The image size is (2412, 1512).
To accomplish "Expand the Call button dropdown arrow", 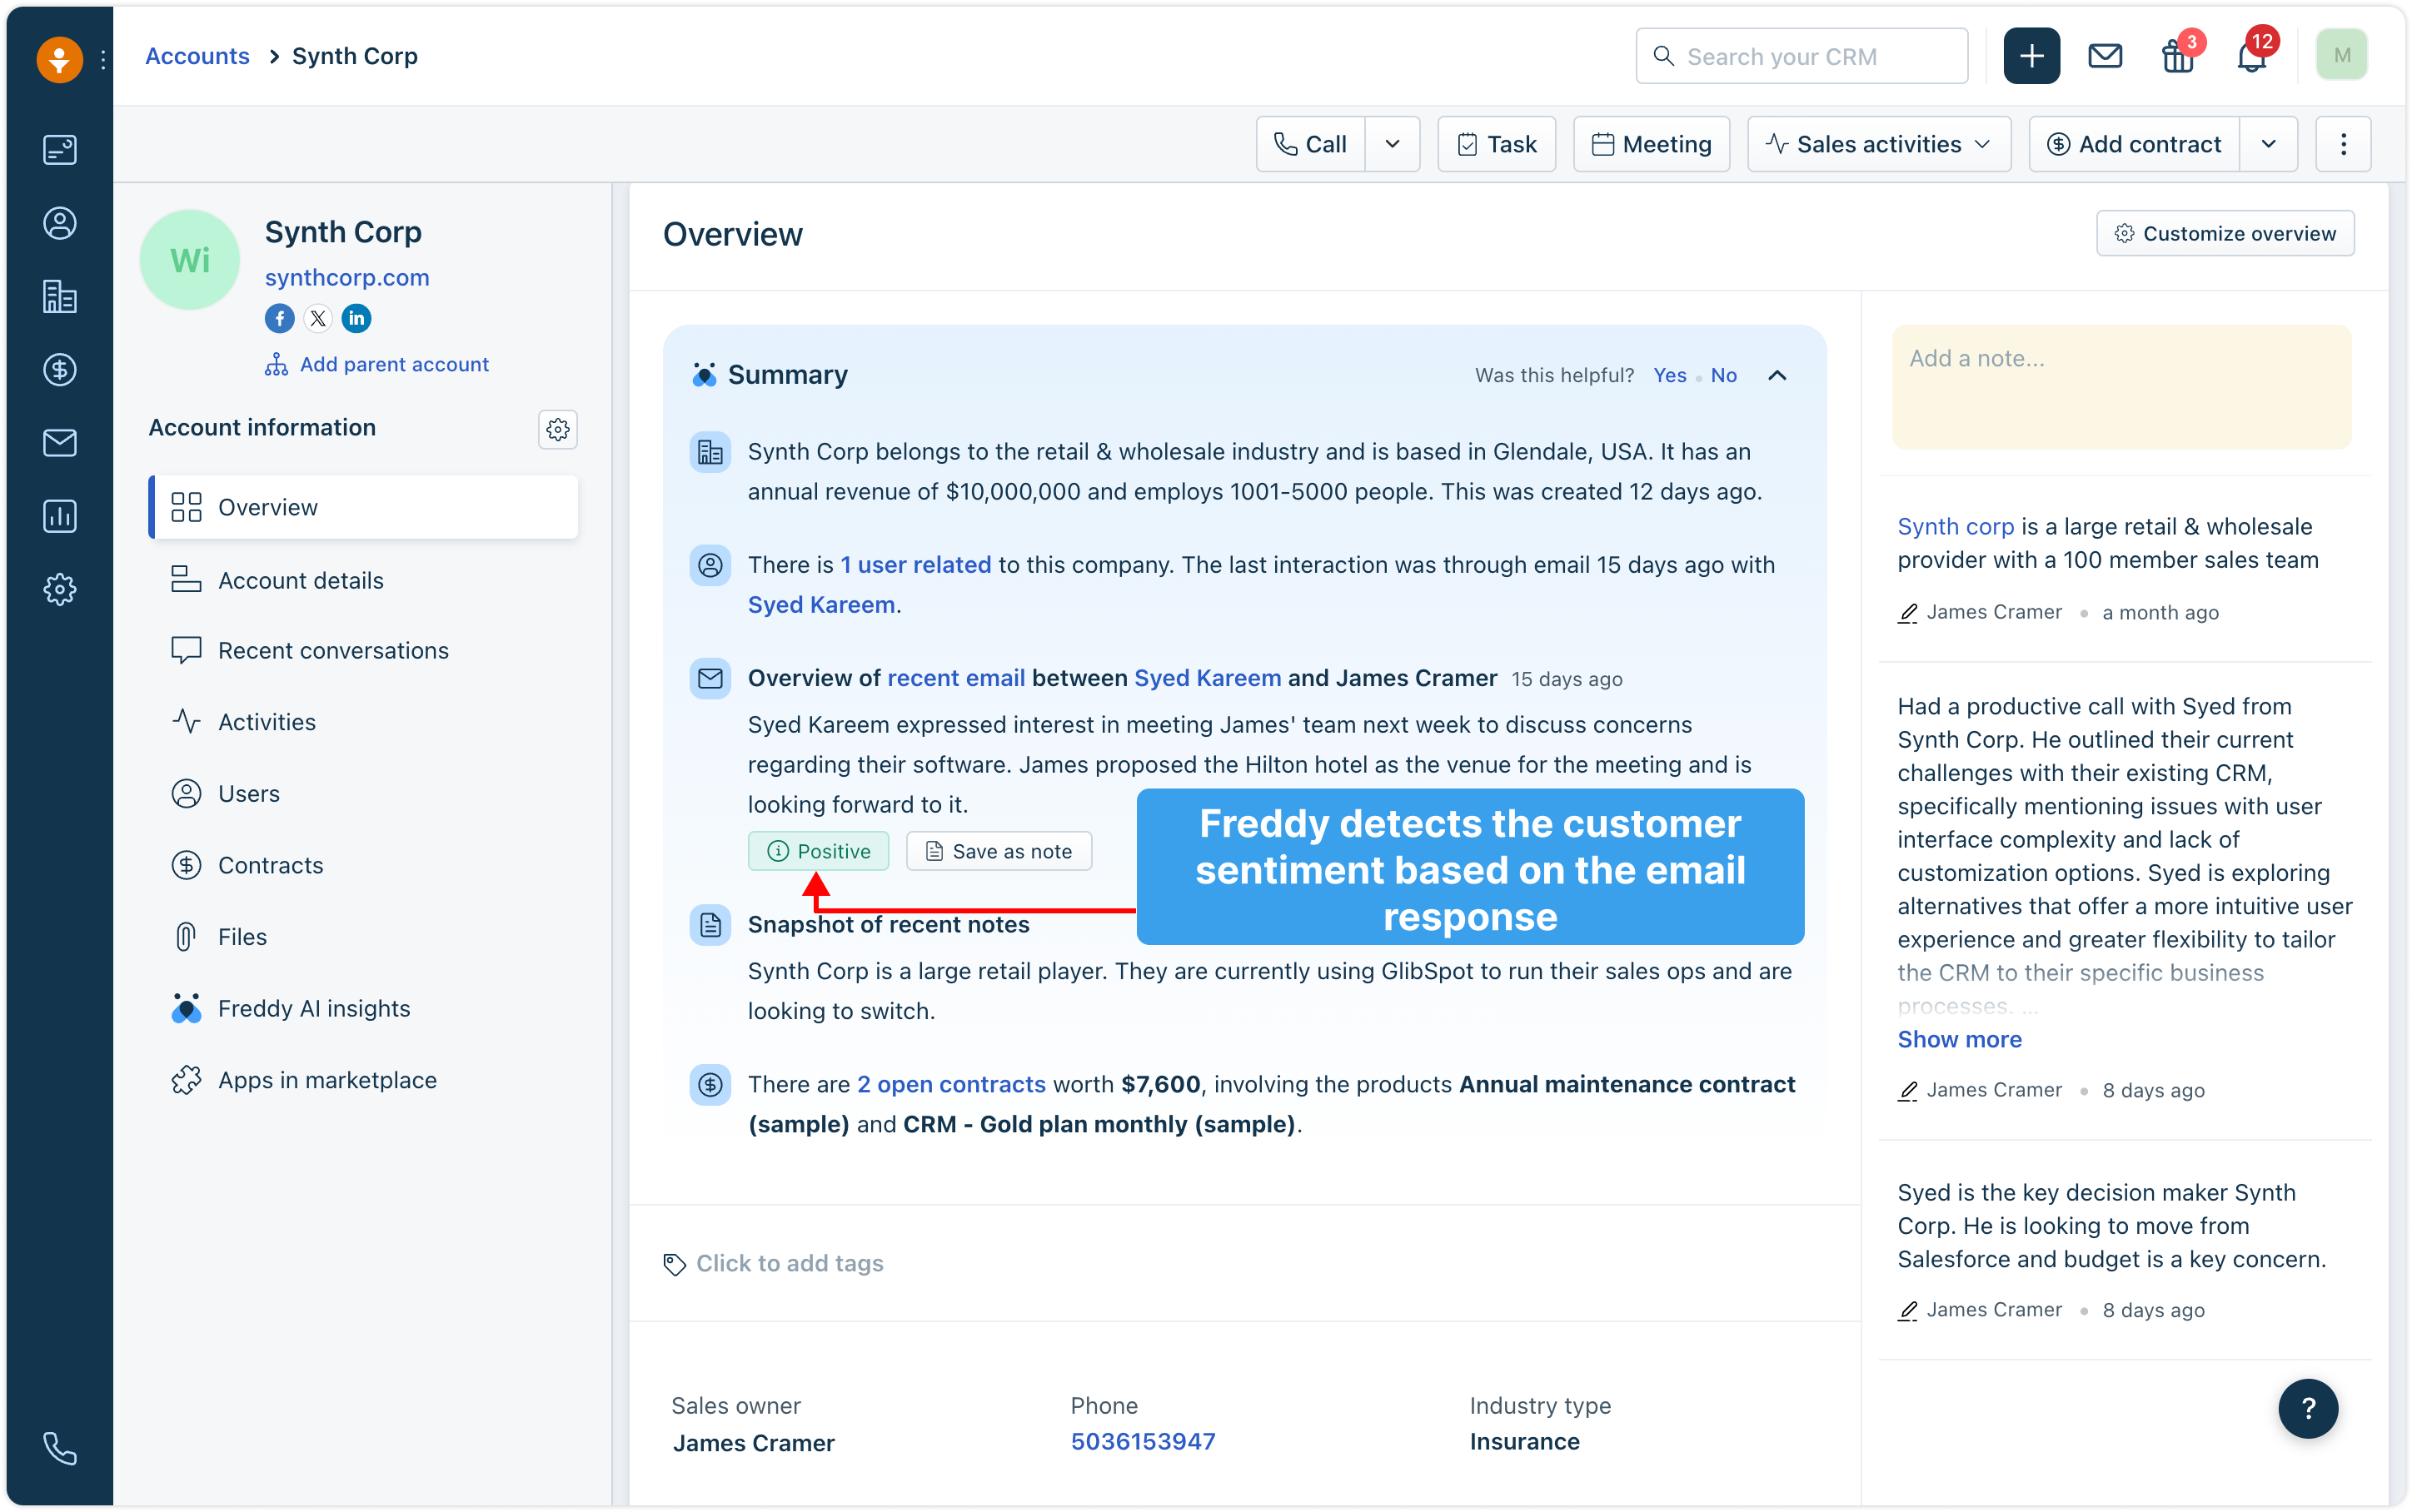I will [x=1392, y=144].
